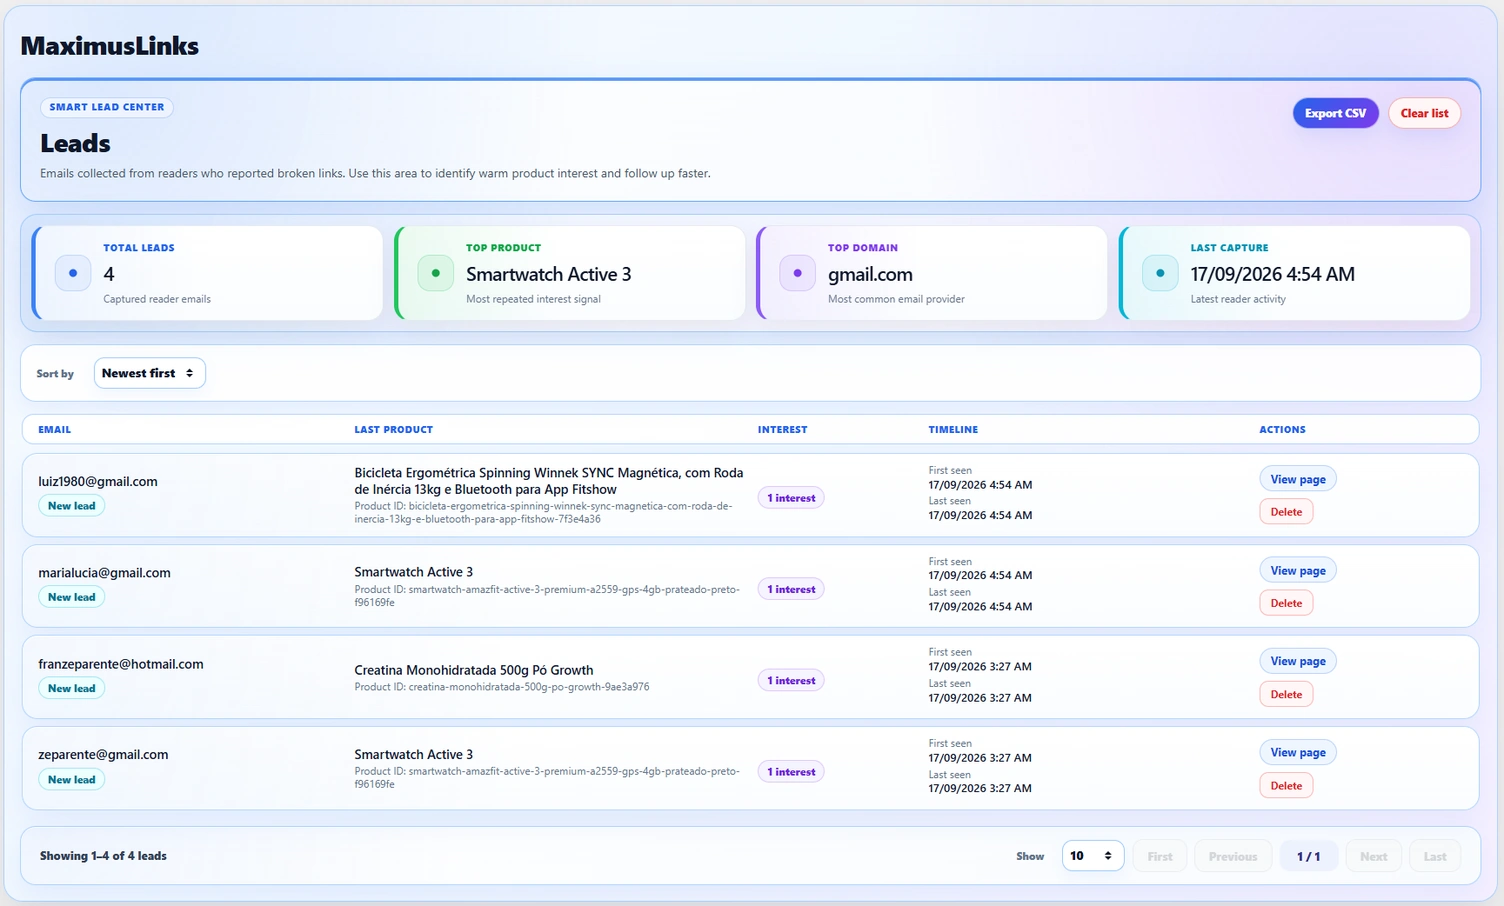
Task: Click the Previous pagination button
Action: [x=1233, y=856]
